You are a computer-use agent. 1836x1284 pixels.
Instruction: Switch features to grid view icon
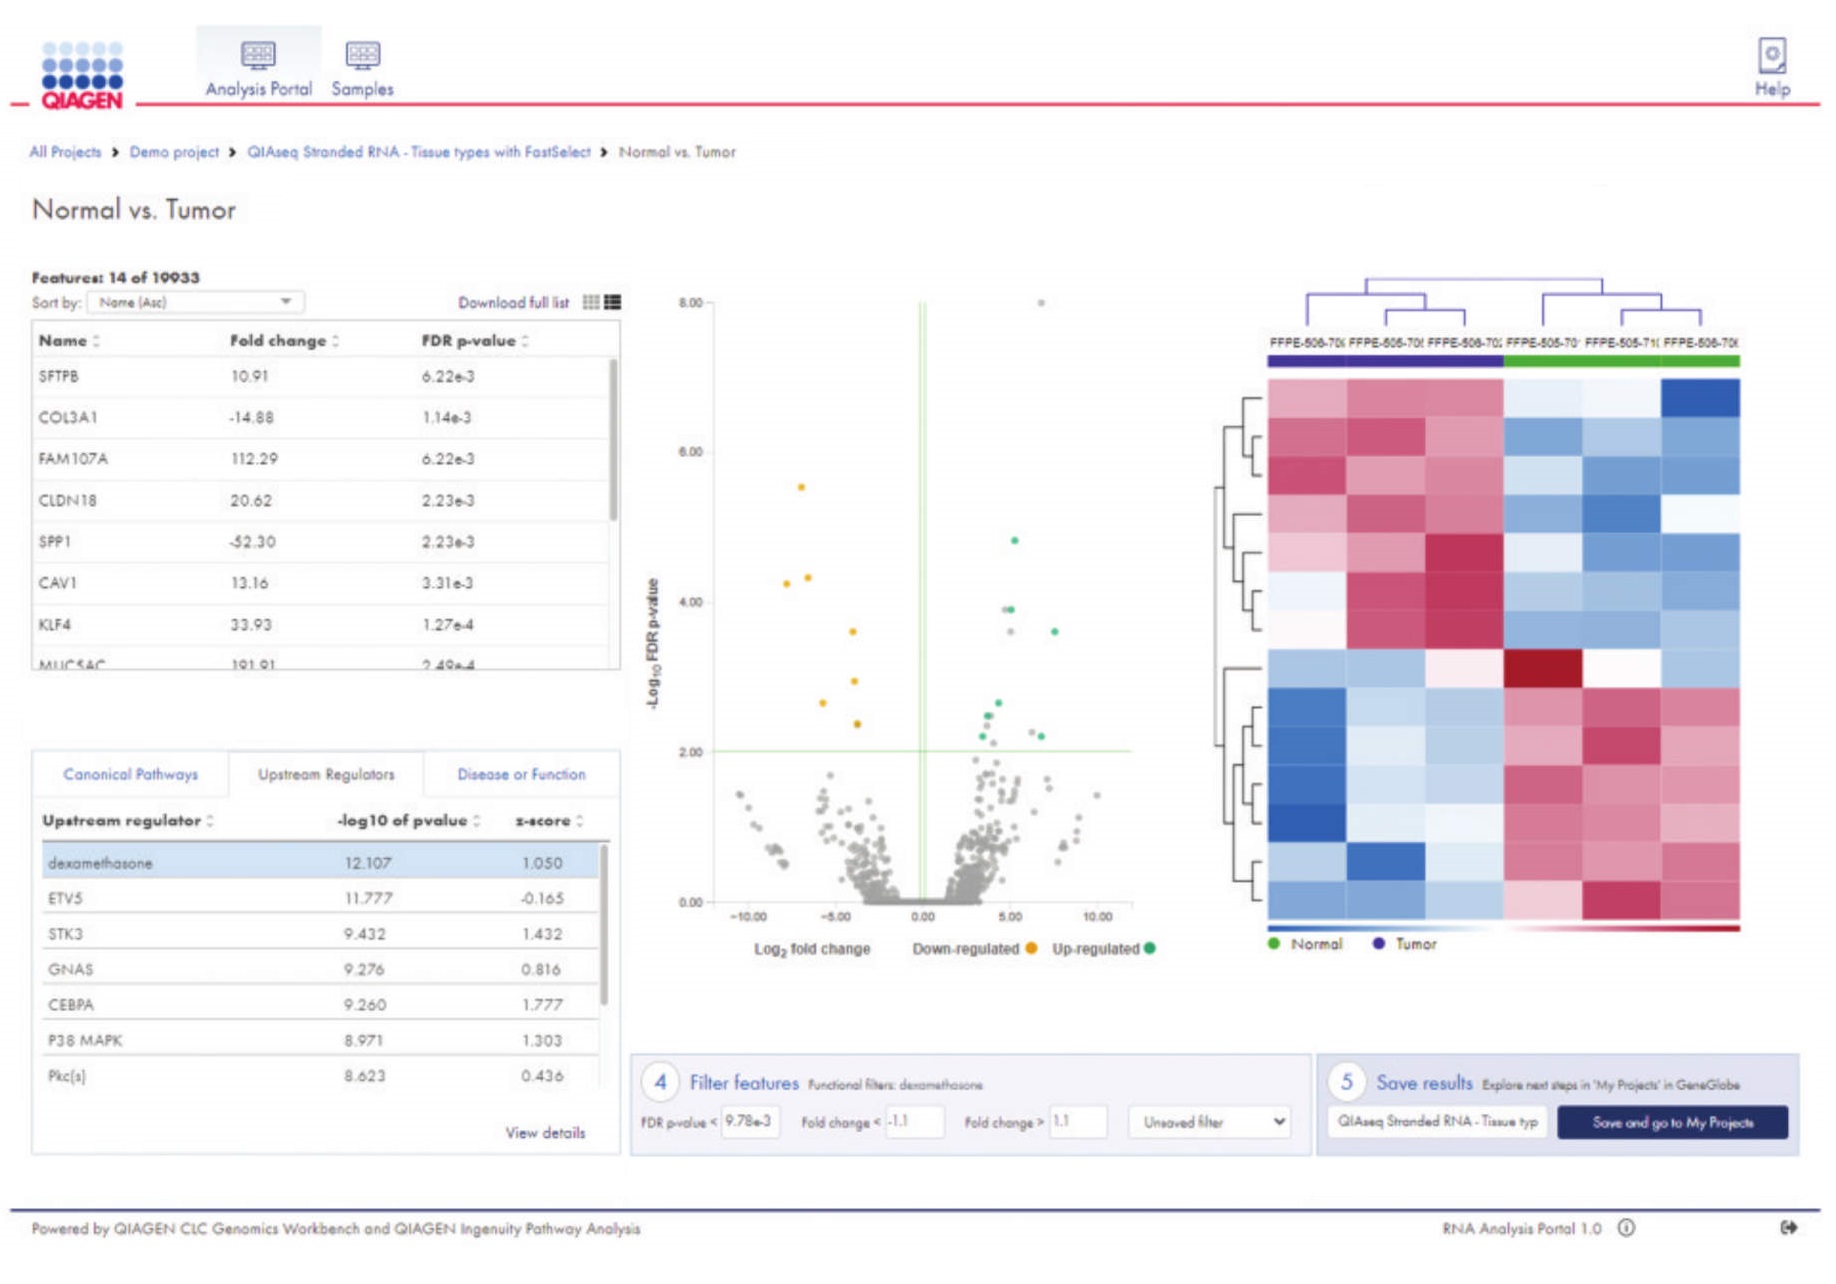click(x=591, y=302)
